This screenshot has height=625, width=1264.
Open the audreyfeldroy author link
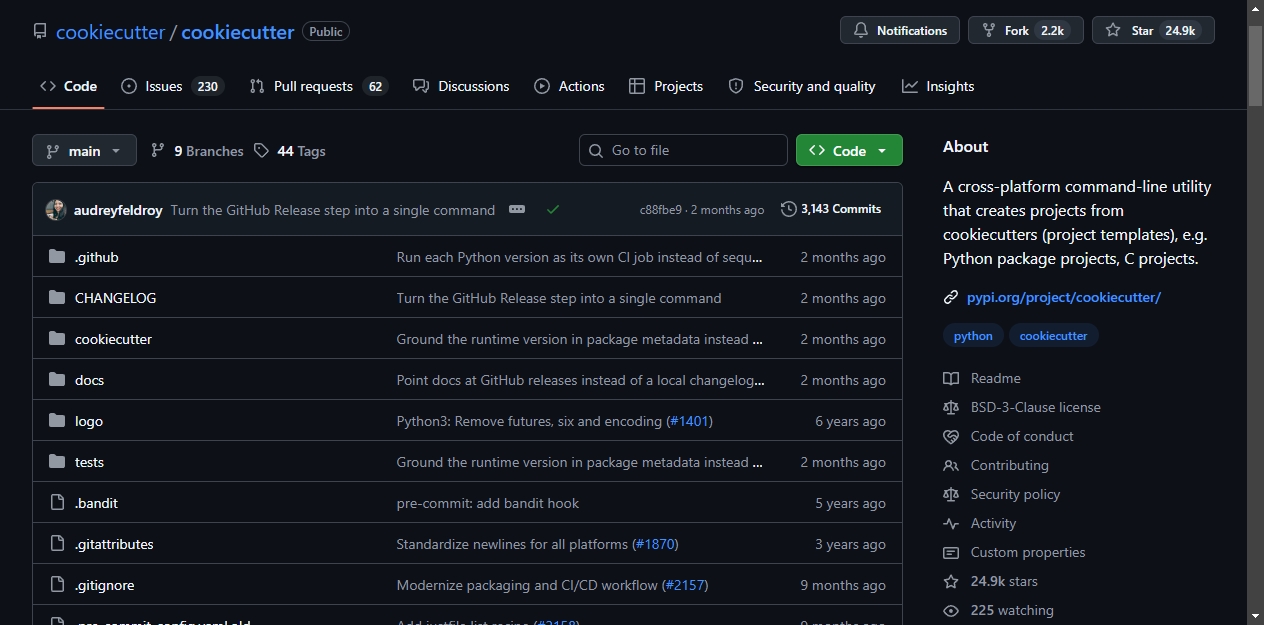pos(118,210)
